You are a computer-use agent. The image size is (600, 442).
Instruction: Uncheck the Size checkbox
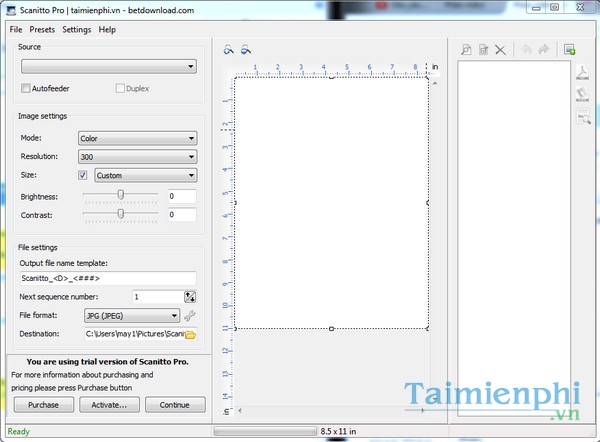tap(83, 175)
